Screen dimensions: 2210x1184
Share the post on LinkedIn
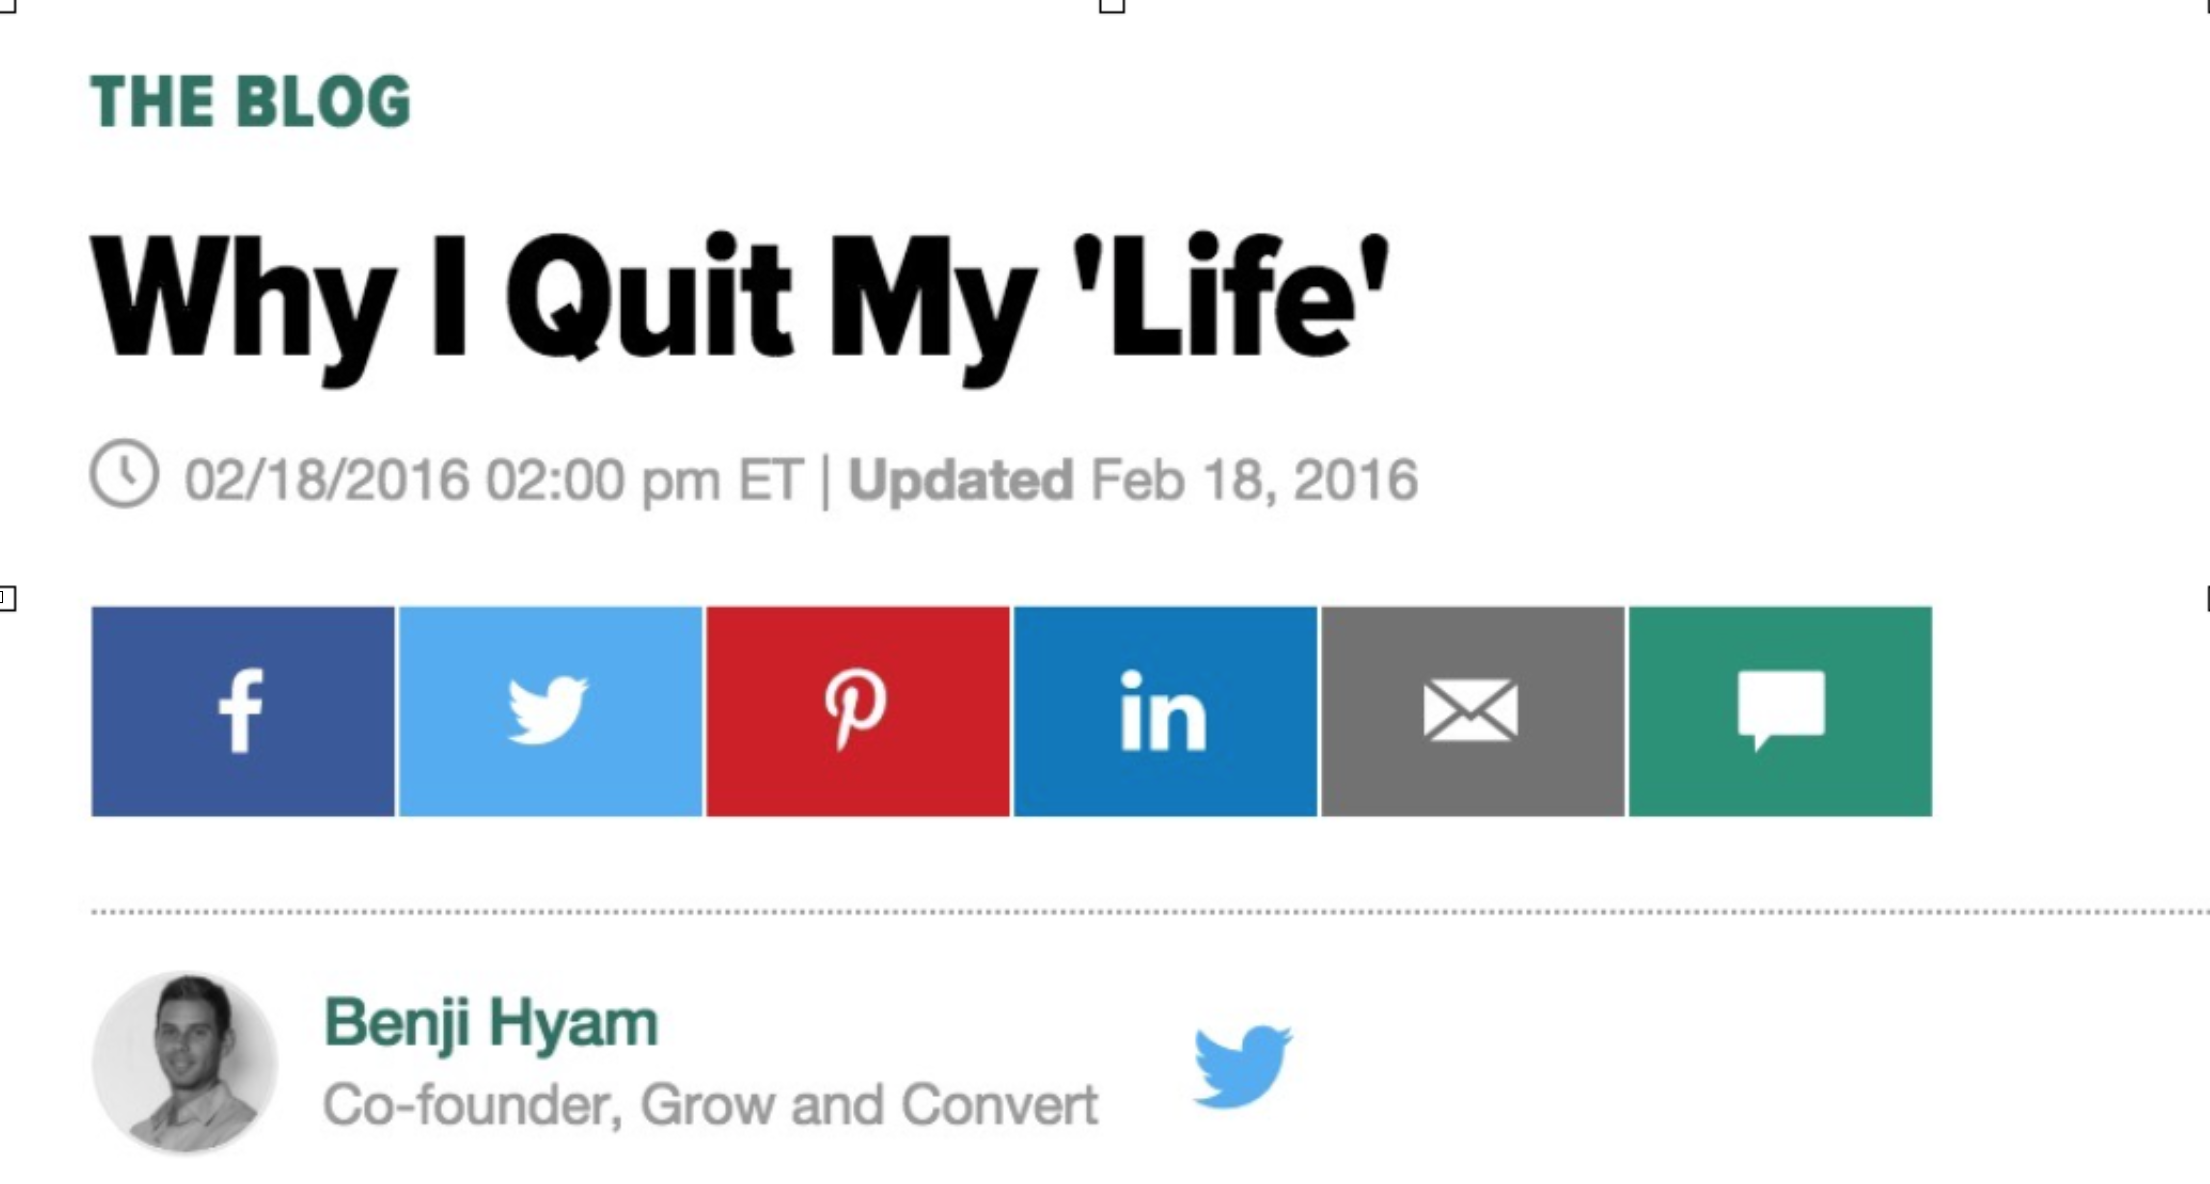[1165, 711]
